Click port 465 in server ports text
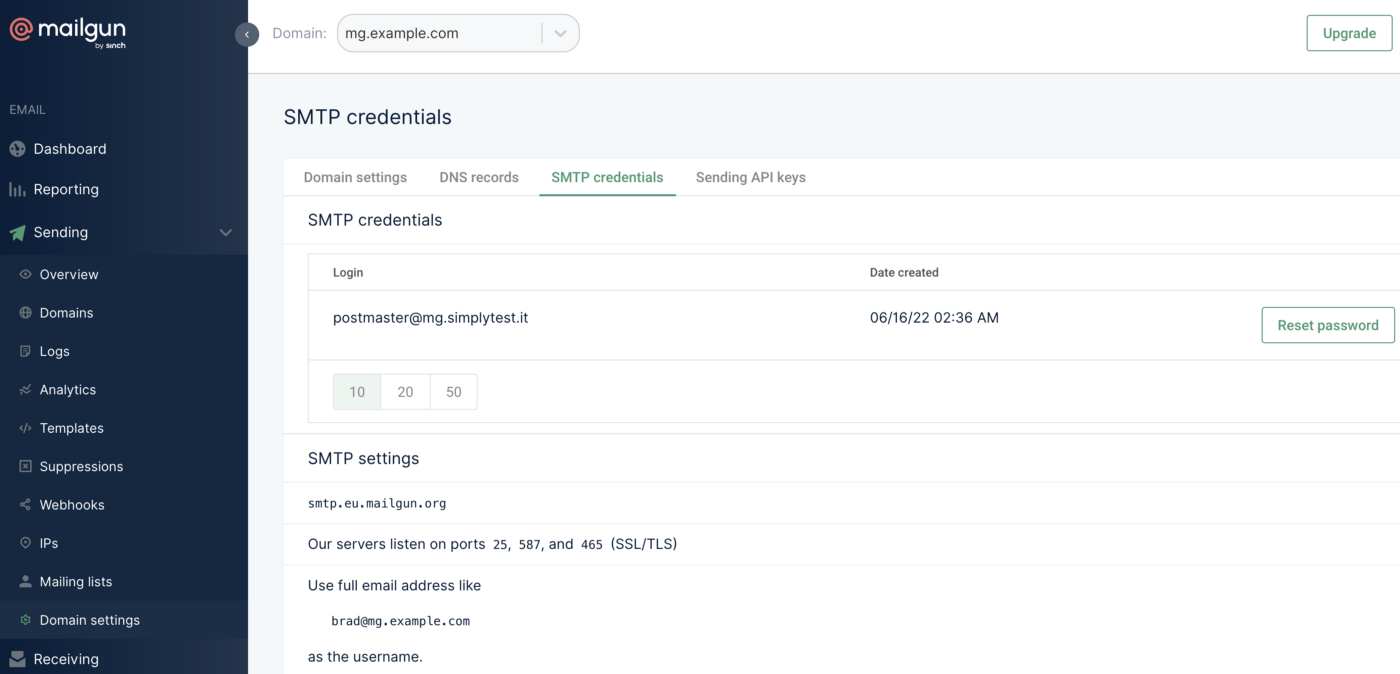 [x=591, y=545]
